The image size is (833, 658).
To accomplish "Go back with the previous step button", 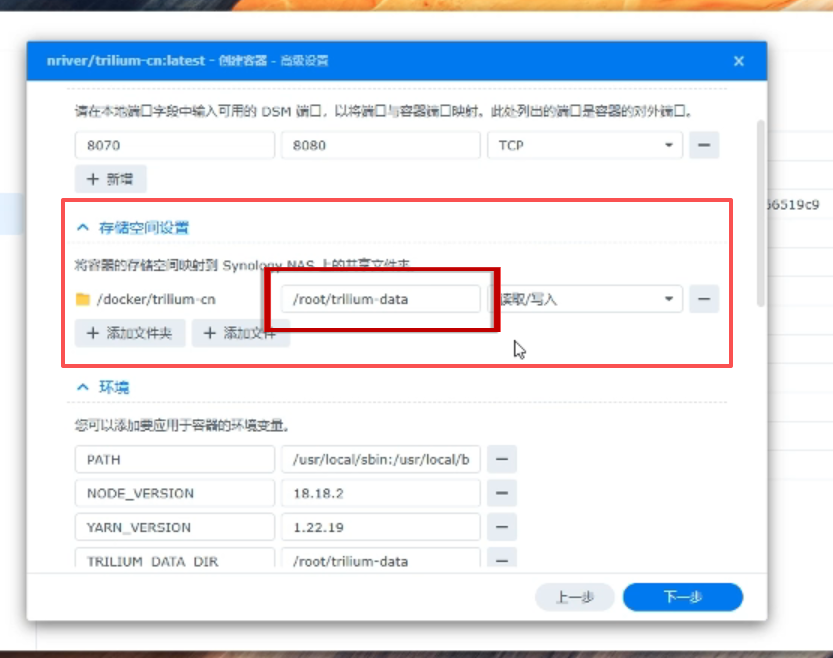I will pos(573,597).
